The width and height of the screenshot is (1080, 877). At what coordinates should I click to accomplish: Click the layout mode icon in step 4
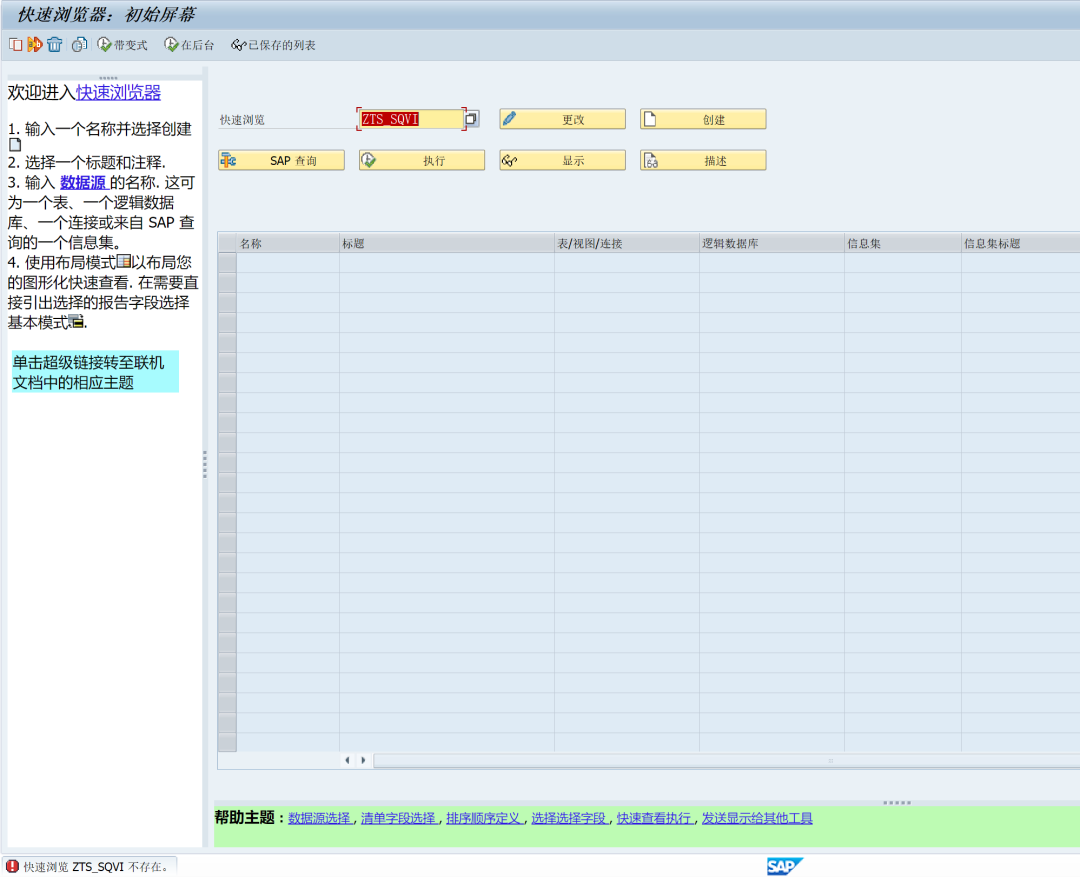[x=123, y=261]
